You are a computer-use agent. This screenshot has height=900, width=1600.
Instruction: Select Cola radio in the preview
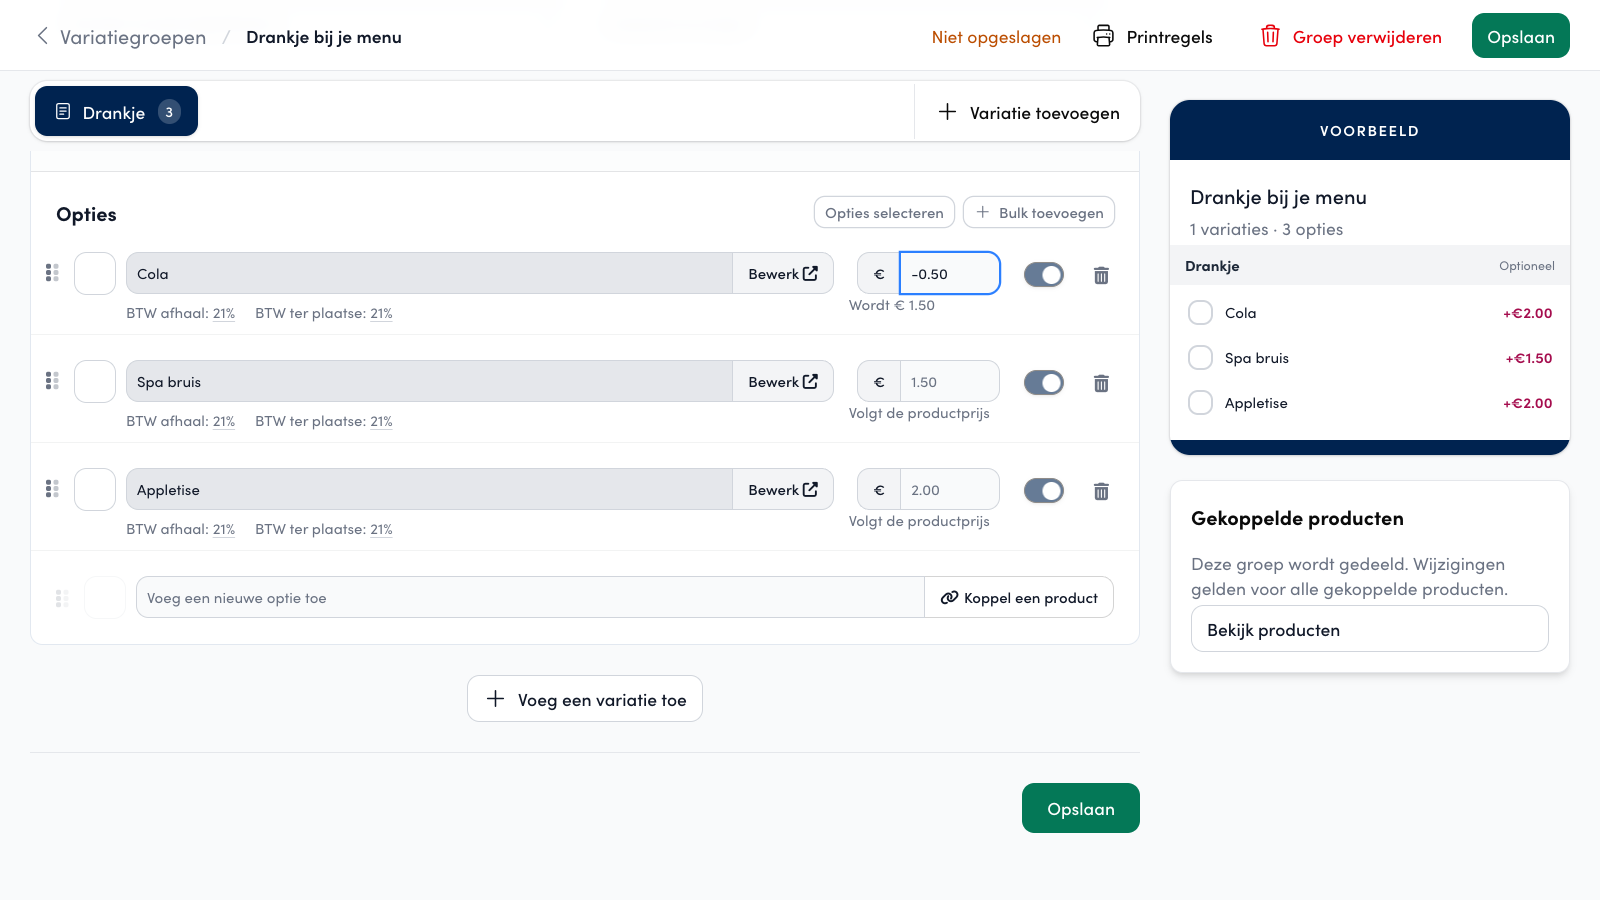coord(1200,313)
